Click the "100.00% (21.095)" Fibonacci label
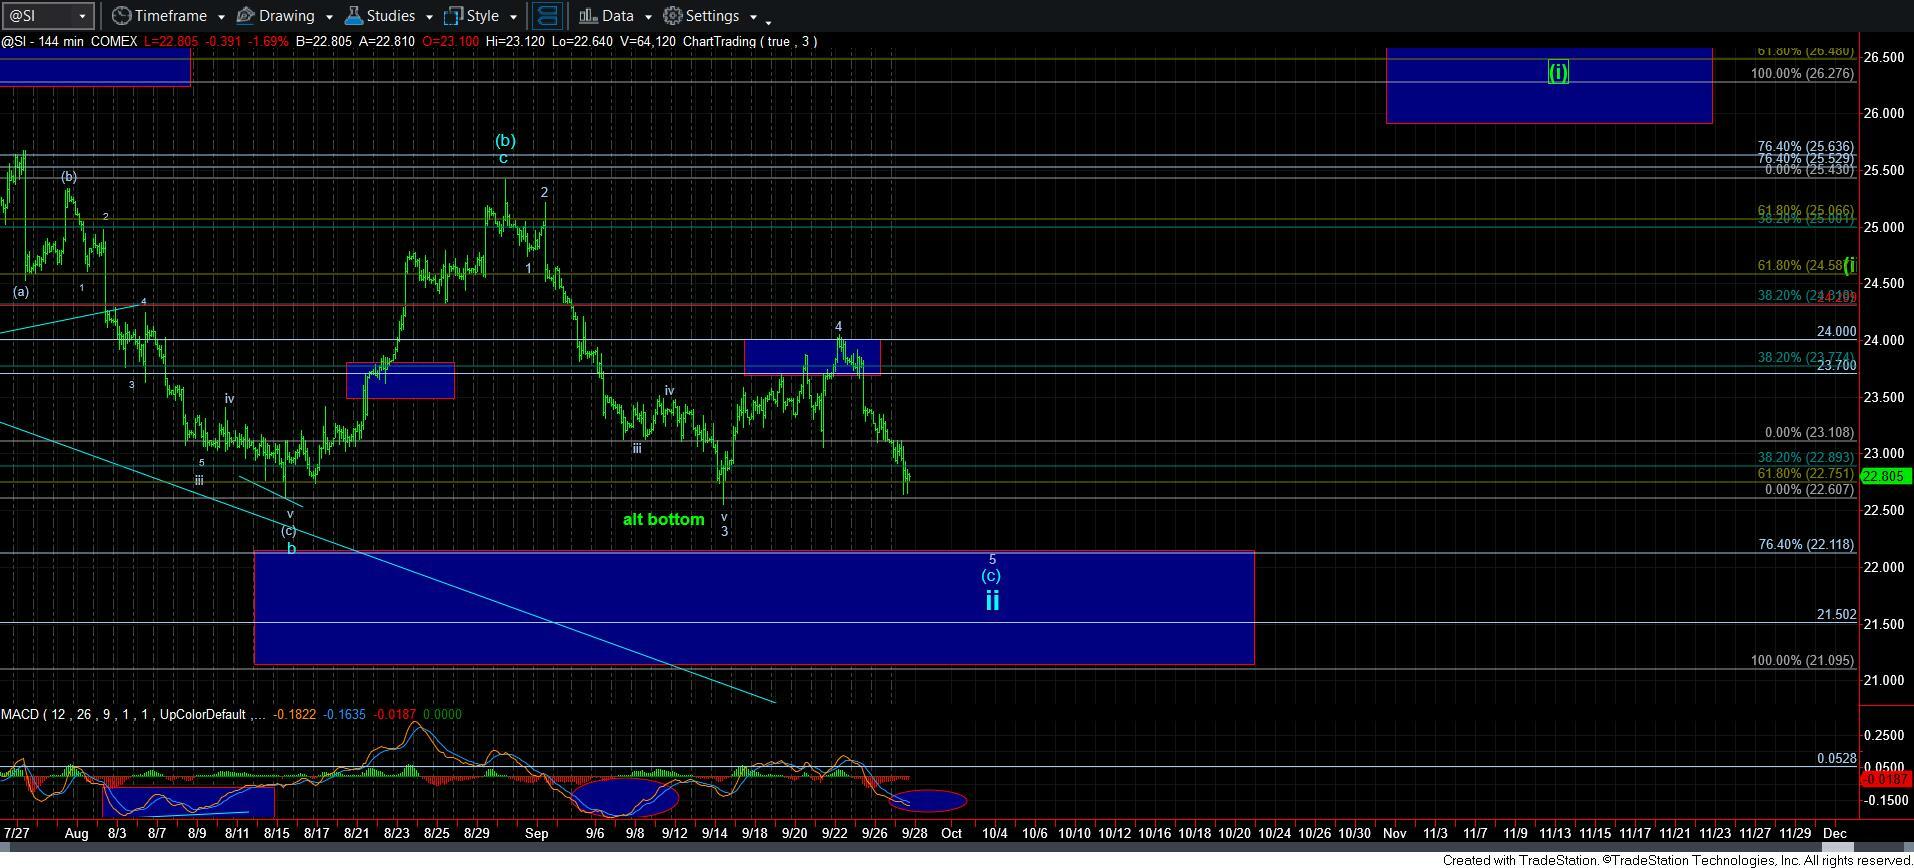This screenshot has height=868, width=1914. pyautogui.click(x=1802, y=661)
